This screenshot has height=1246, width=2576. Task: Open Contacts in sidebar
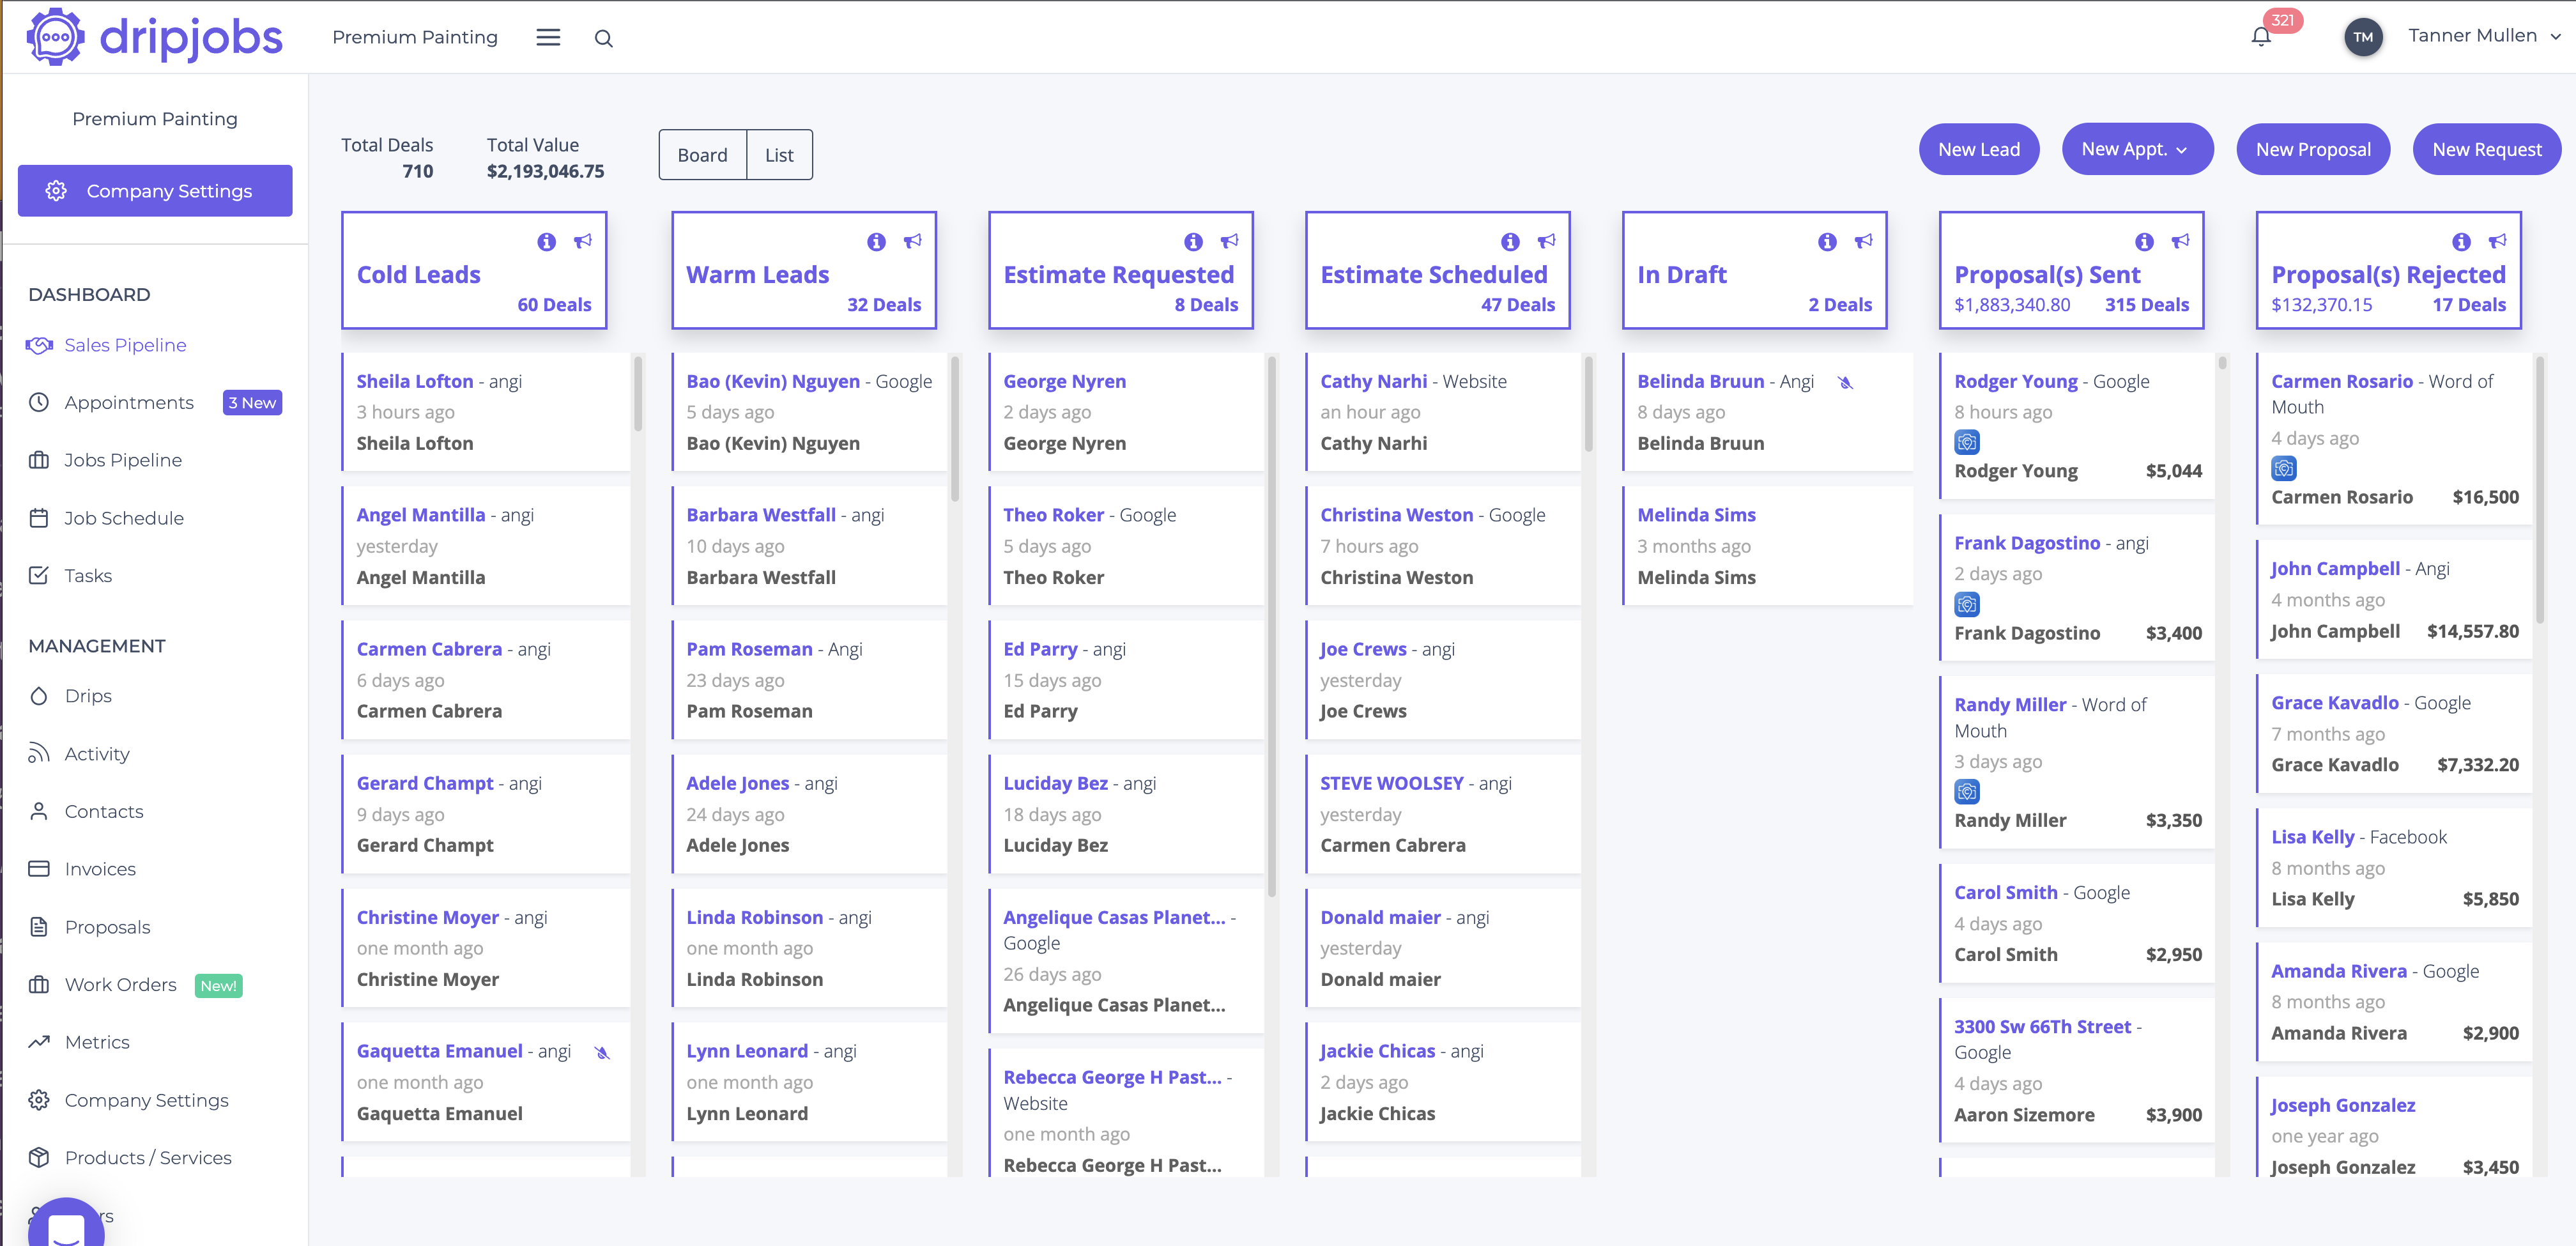point(104,811)
